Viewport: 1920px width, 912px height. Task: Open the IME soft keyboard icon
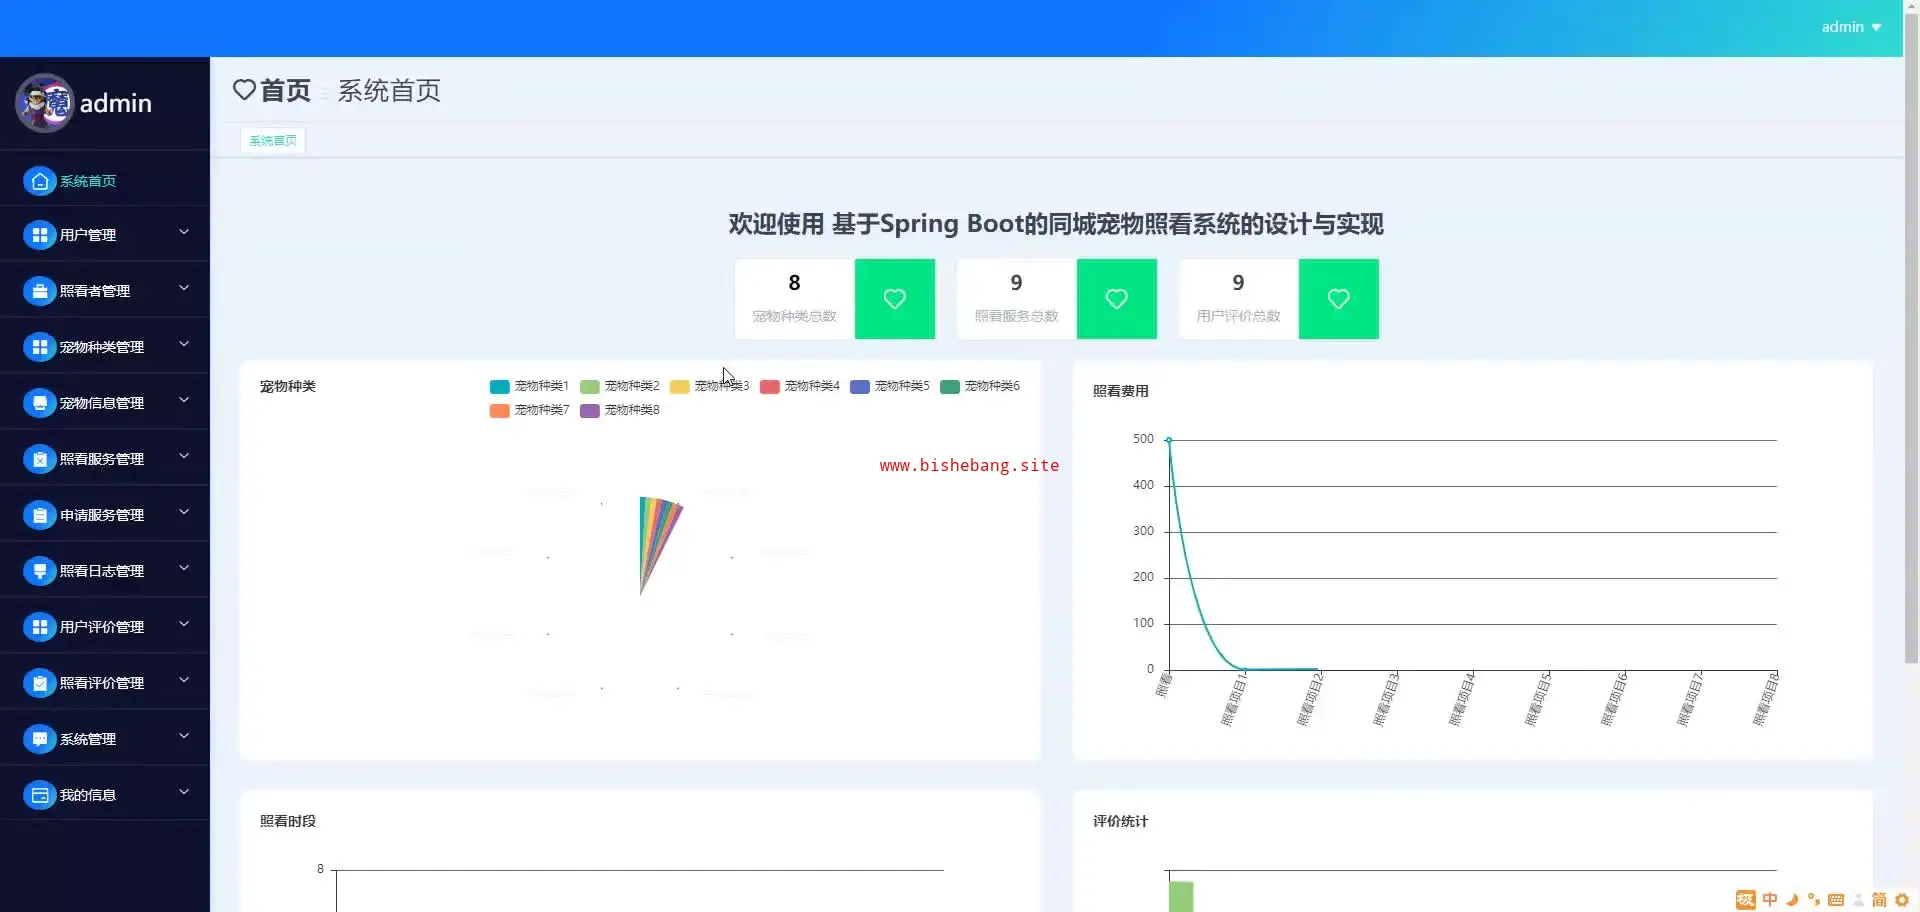[1836, 900]
